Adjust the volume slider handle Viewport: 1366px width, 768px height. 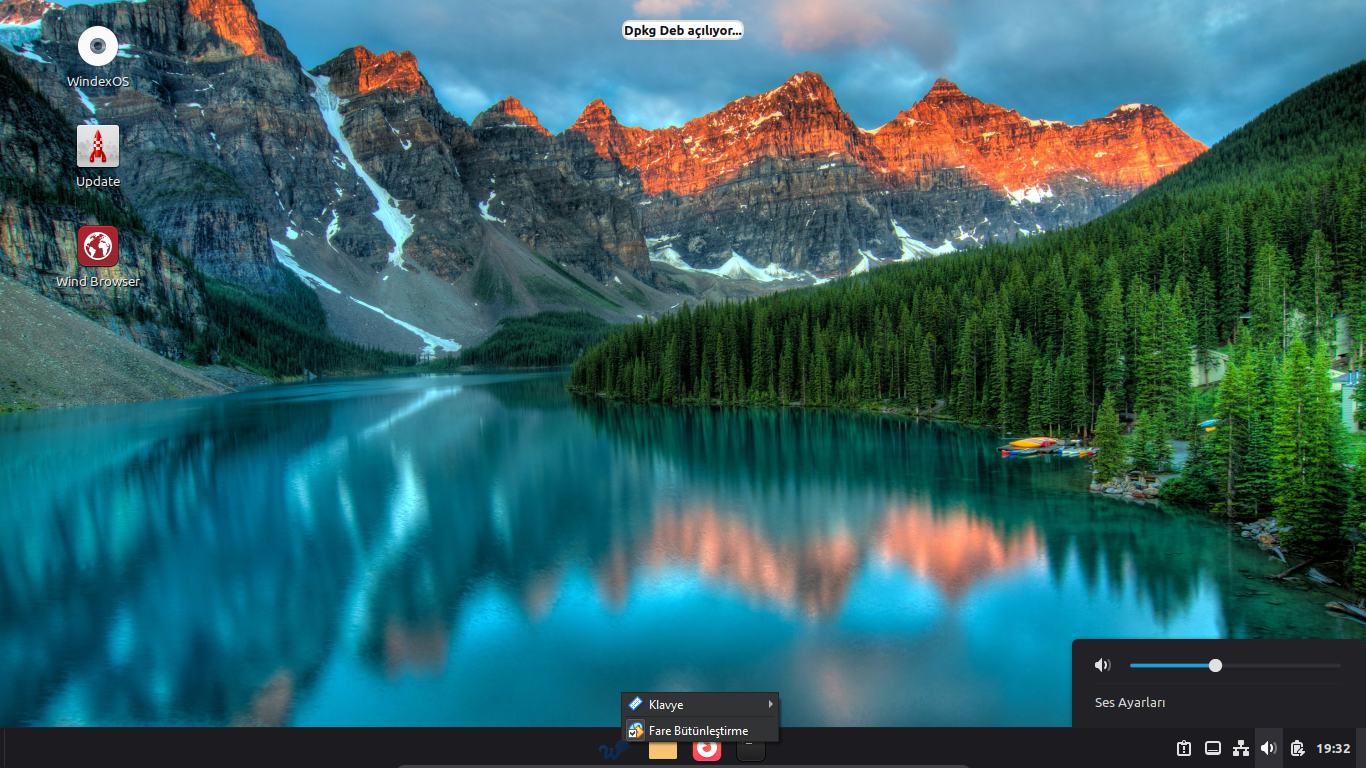point(1215,665)
